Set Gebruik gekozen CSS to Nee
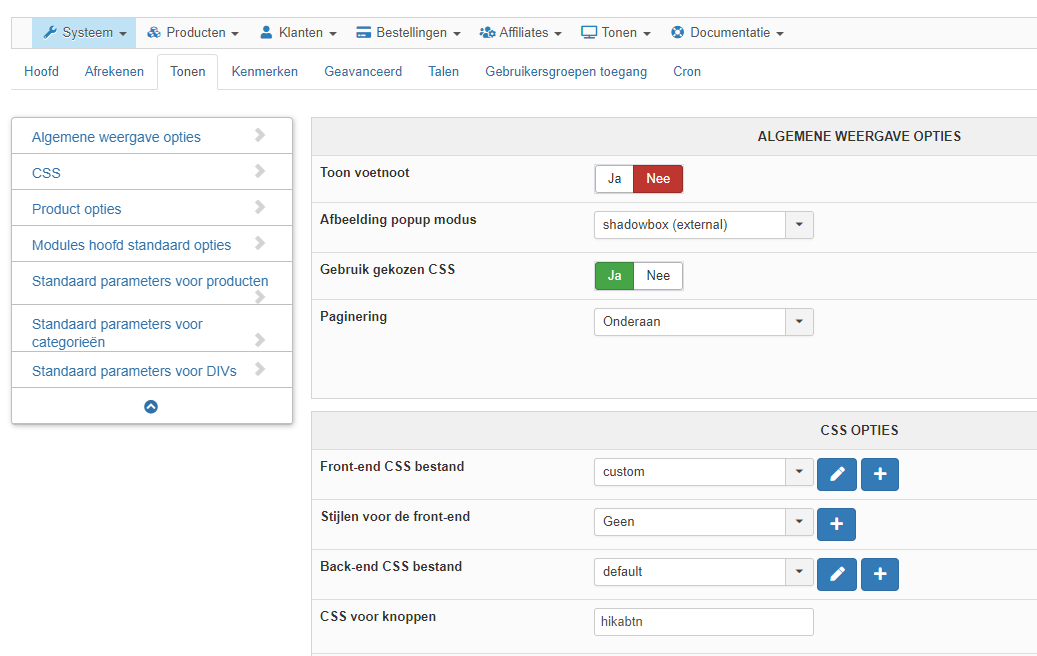This screenshot has height=656, width=1037. tap(658, 276)
